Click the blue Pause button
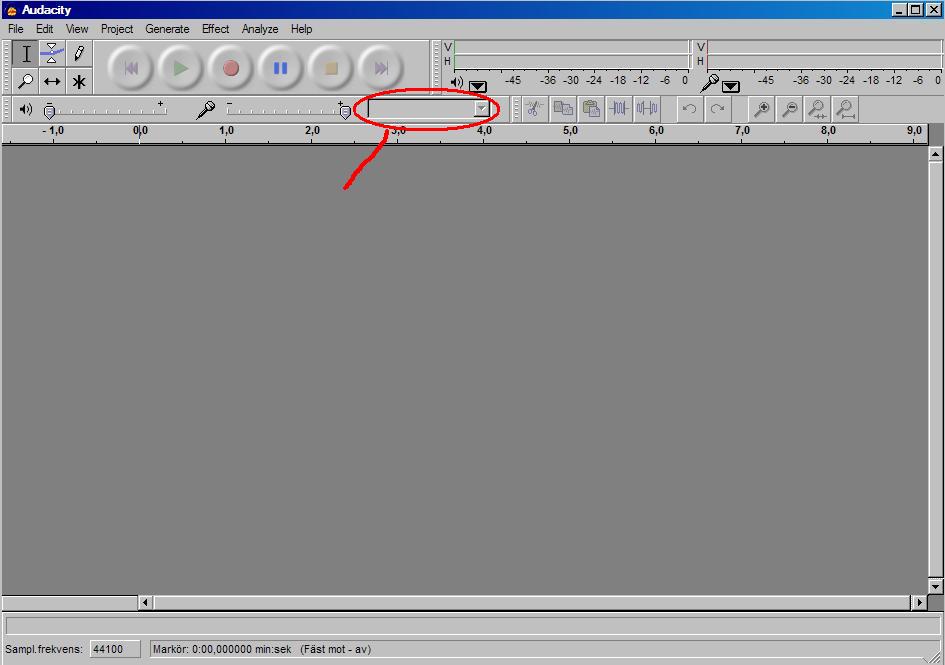945x665 pixels. (280, 68)
